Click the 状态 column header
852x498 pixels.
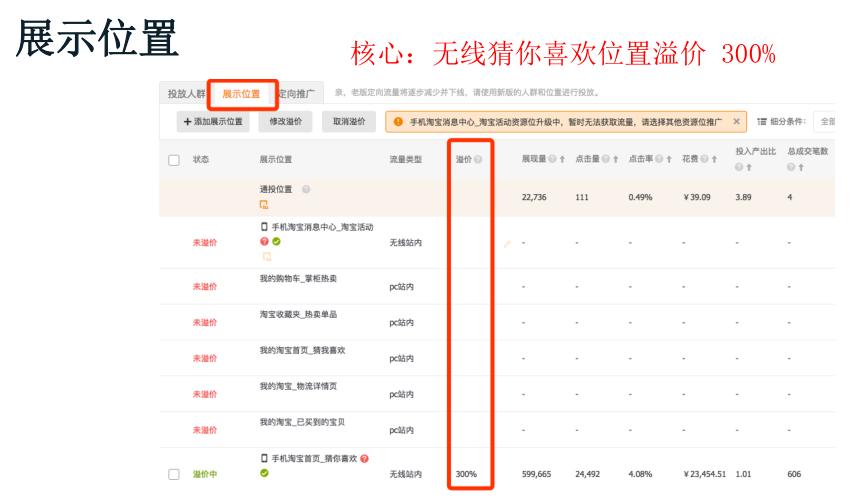coord(201,159)
